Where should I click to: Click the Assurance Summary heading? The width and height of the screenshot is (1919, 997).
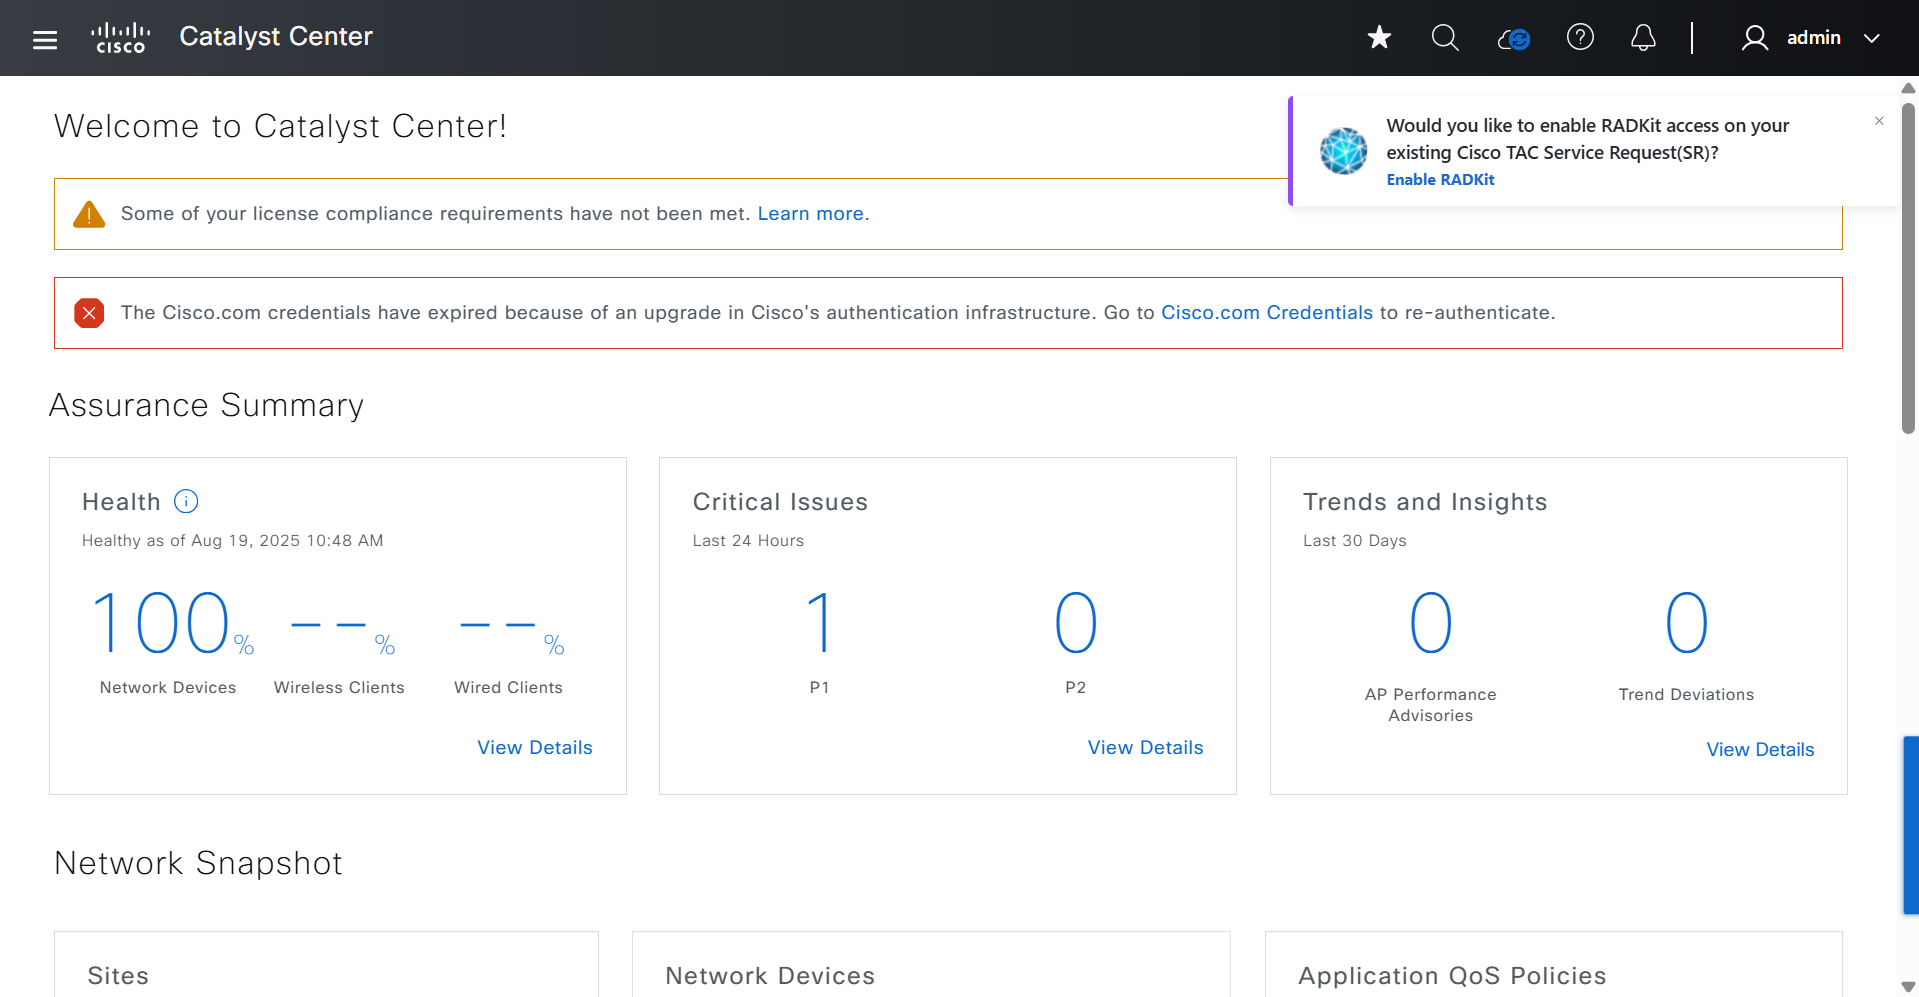click(206, 406)
